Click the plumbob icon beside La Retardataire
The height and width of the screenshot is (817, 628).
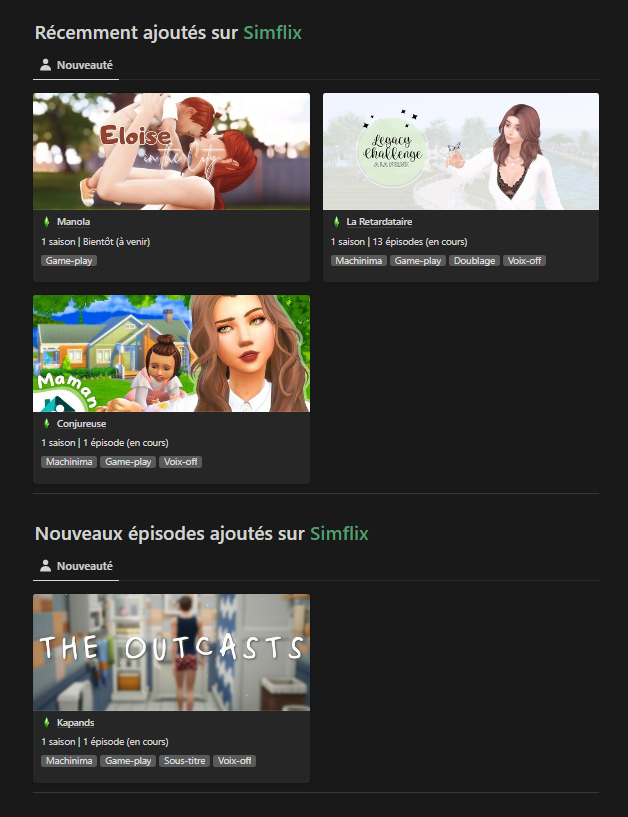click(x=336, y=222)
